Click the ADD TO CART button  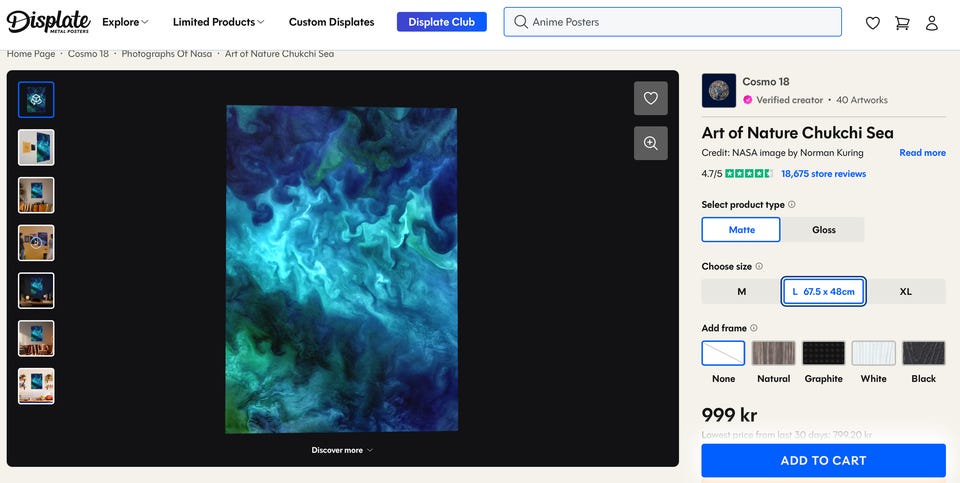coord(823,460)
